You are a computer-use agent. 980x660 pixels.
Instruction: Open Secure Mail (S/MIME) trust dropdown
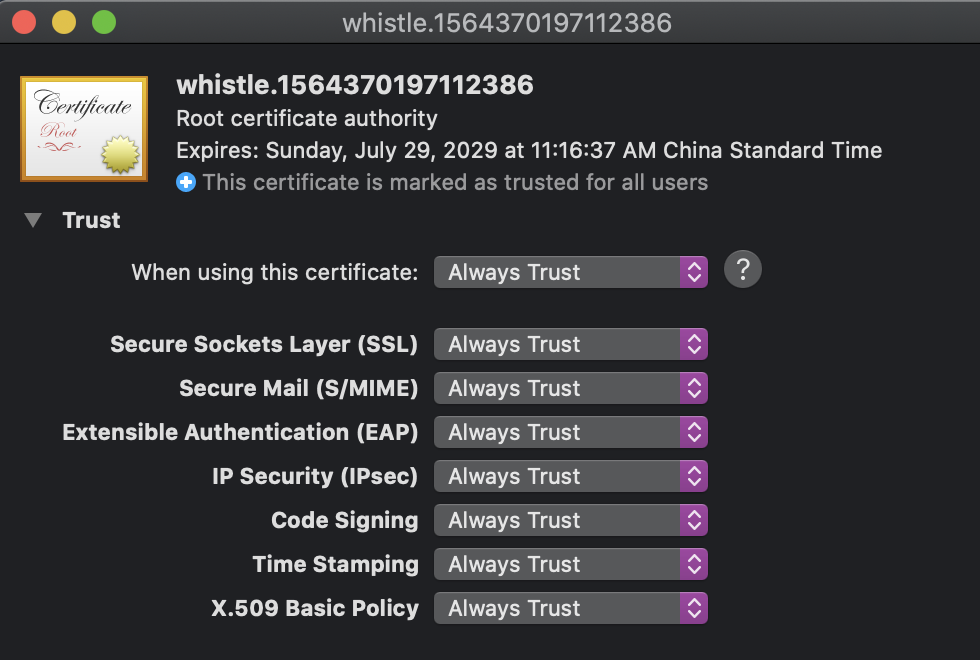coord(570,388)
